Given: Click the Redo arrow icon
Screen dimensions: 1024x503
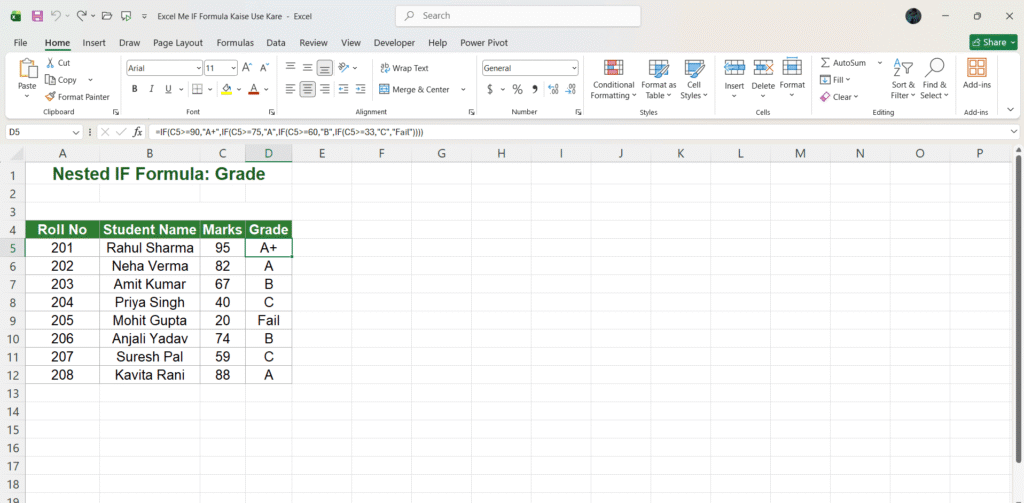Looking at the screenshot, I should point(82,16).
